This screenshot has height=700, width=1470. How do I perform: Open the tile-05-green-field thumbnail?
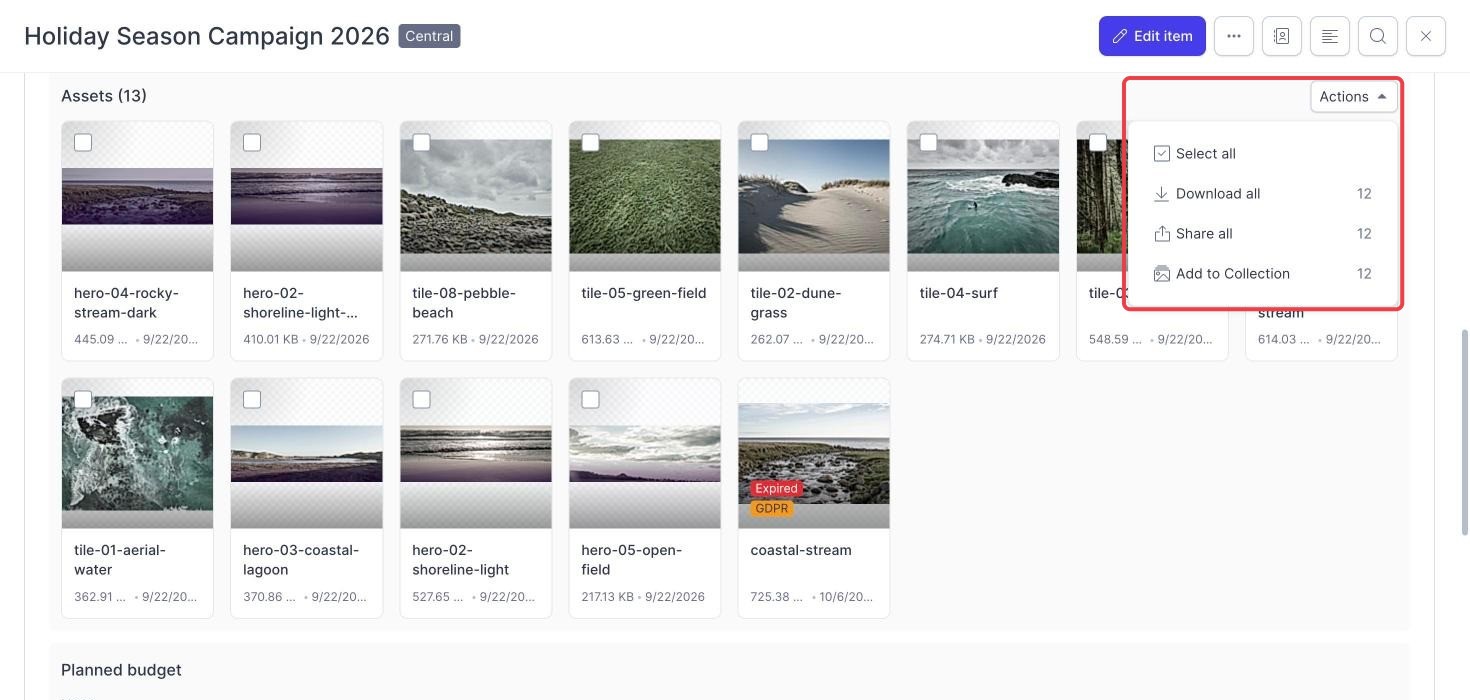click(645, 197)
